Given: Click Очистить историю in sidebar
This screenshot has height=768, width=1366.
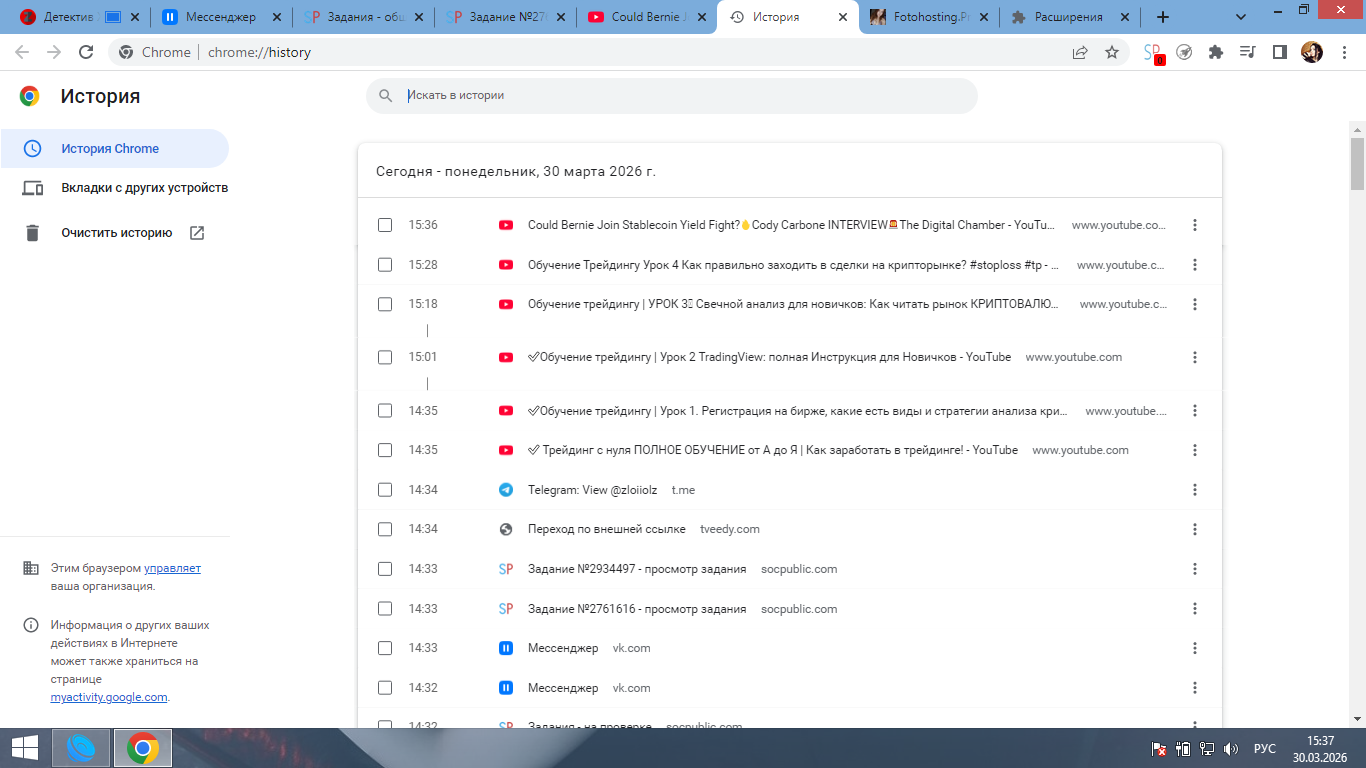Looking at the screenshot, I should tap(117, 233).
